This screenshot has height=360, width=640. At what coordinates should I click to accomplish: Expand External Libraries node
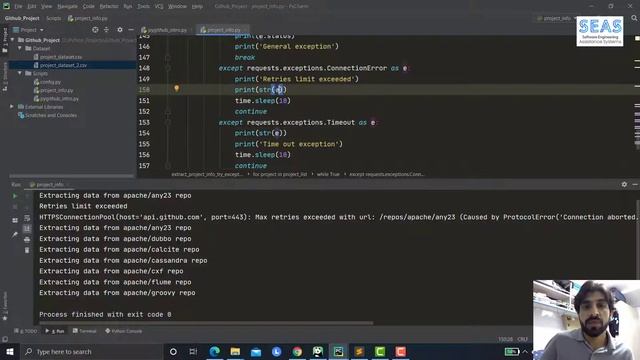(x=12, y=107)
